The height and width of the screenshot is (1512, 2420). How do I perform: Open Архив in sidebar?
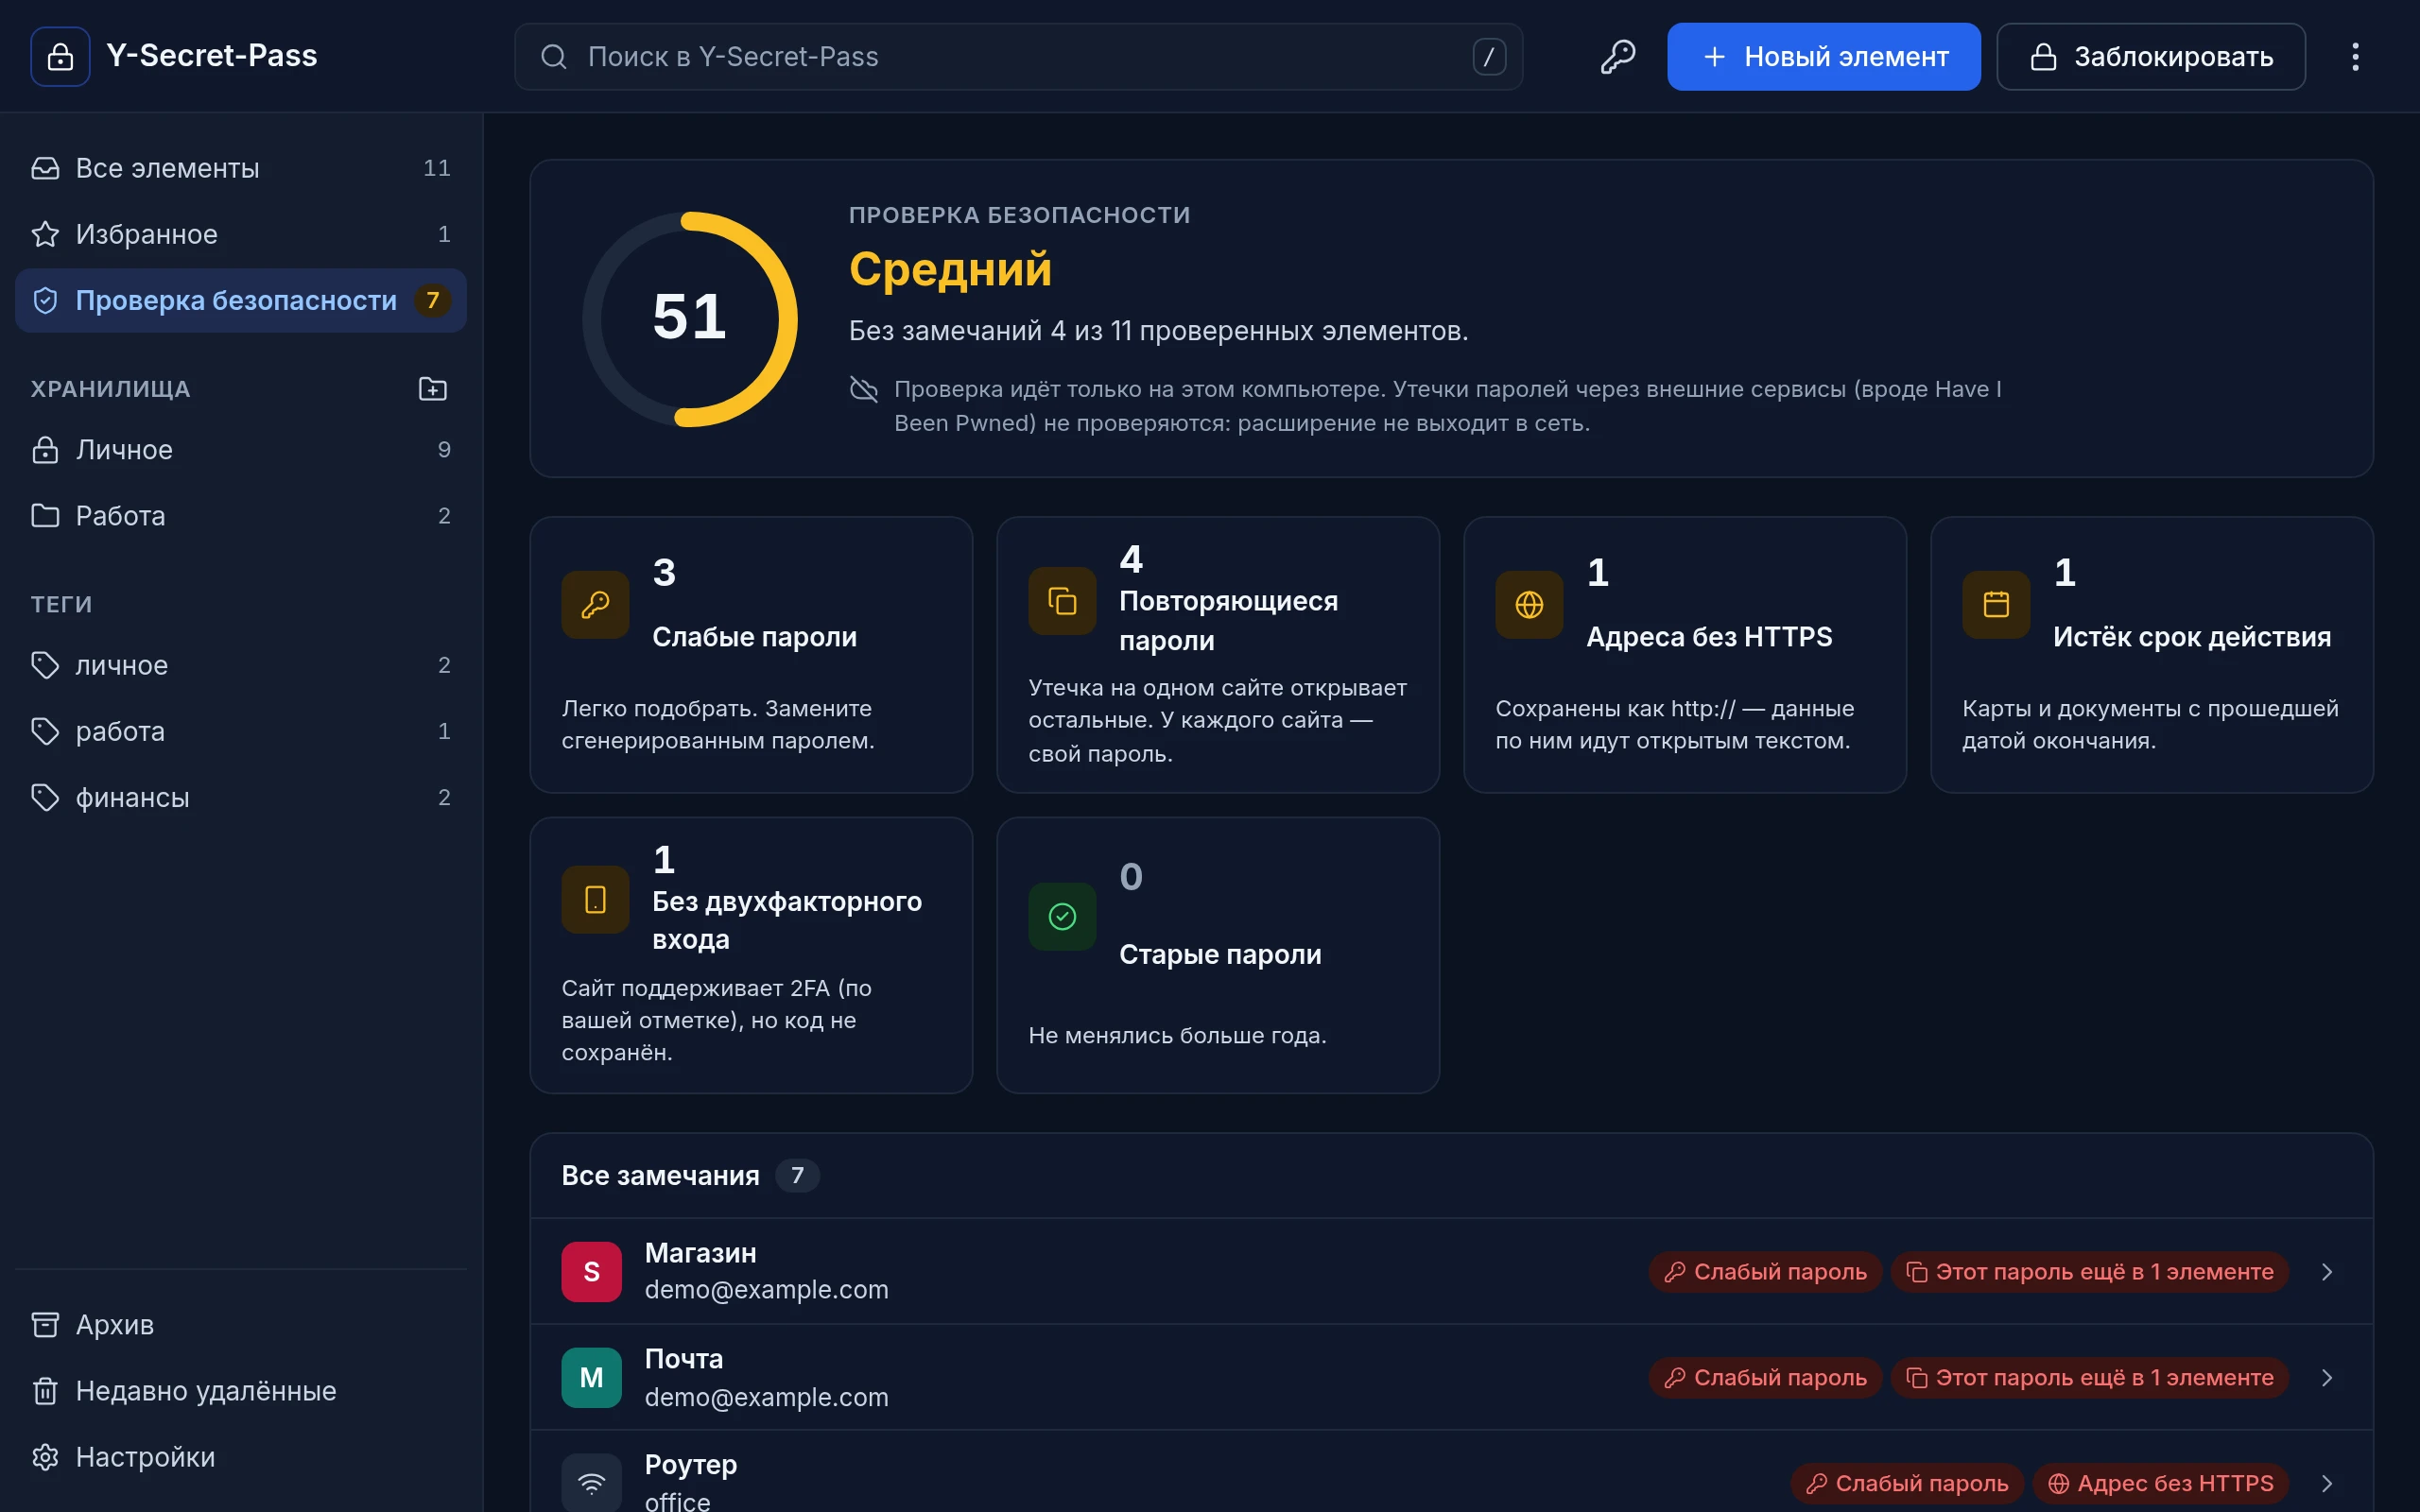tap(241, 1325)
